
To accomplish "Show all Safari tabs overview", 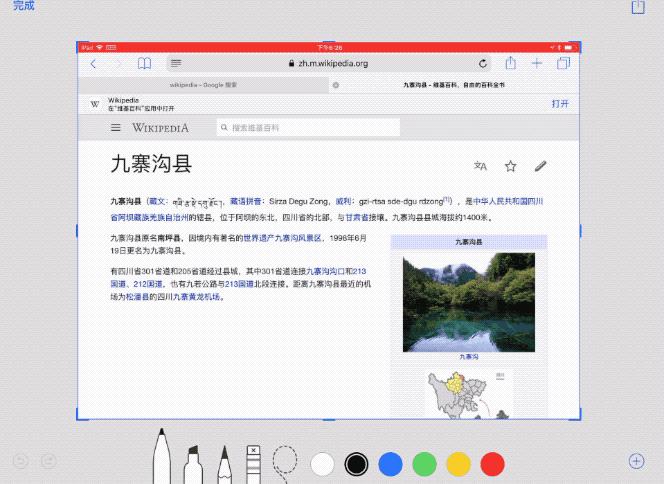I will tap(564, 64).
